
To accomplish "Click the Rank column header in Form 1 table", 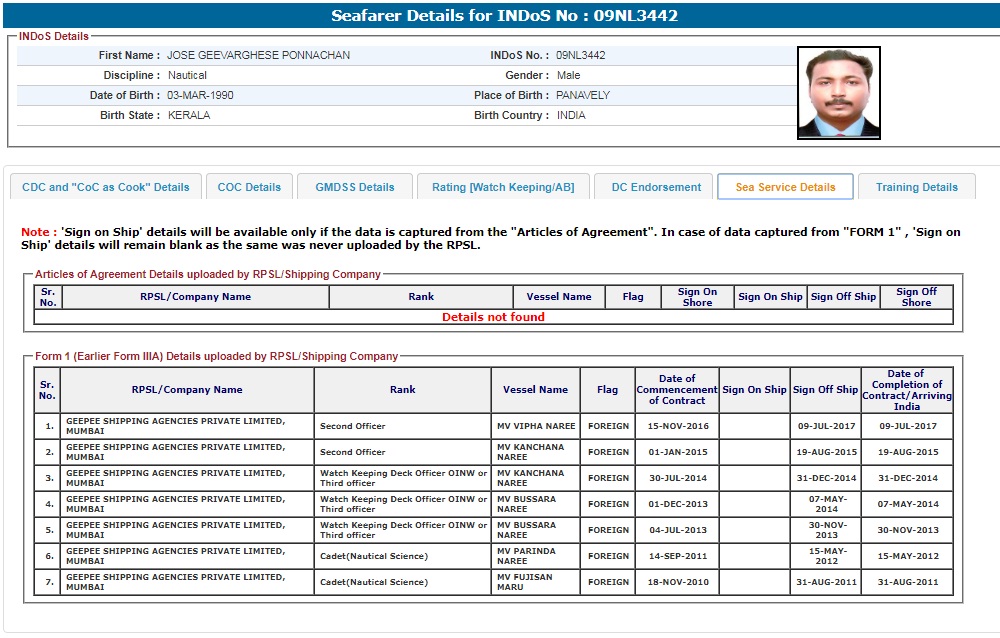I will (402, 390).
